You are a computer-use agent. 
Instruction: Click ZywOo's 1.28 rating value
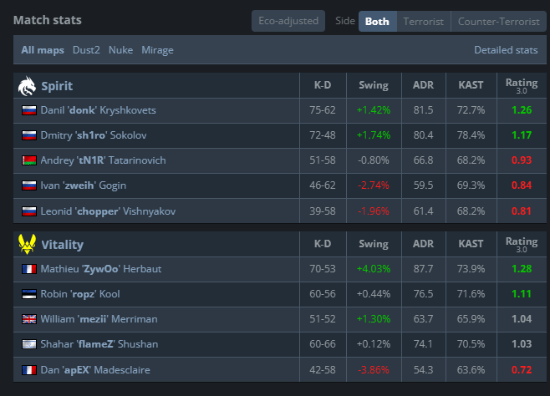[522, 269]
